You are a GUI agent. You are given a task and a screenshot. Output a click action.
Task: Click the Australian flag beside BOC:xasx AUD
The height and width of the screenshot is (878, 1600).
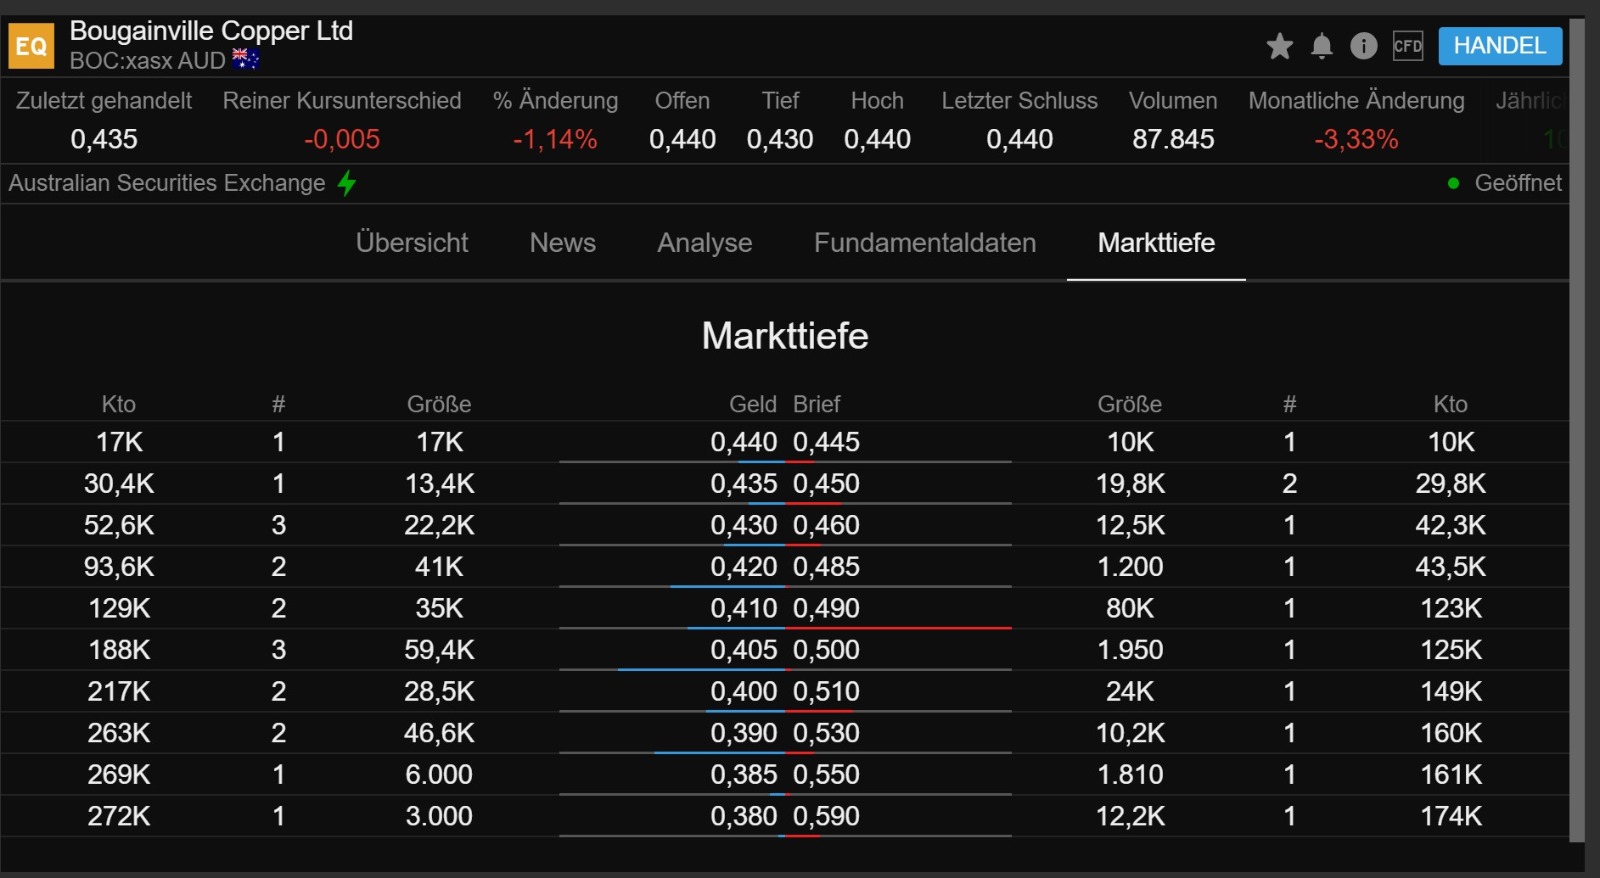[246, 60]
